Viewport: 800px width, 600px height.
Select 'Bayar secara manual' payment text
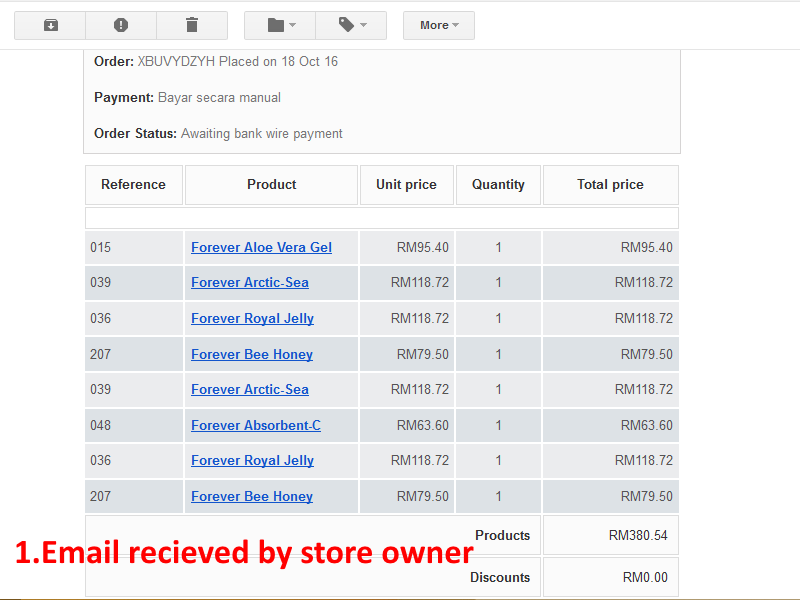tap(219, 97)
